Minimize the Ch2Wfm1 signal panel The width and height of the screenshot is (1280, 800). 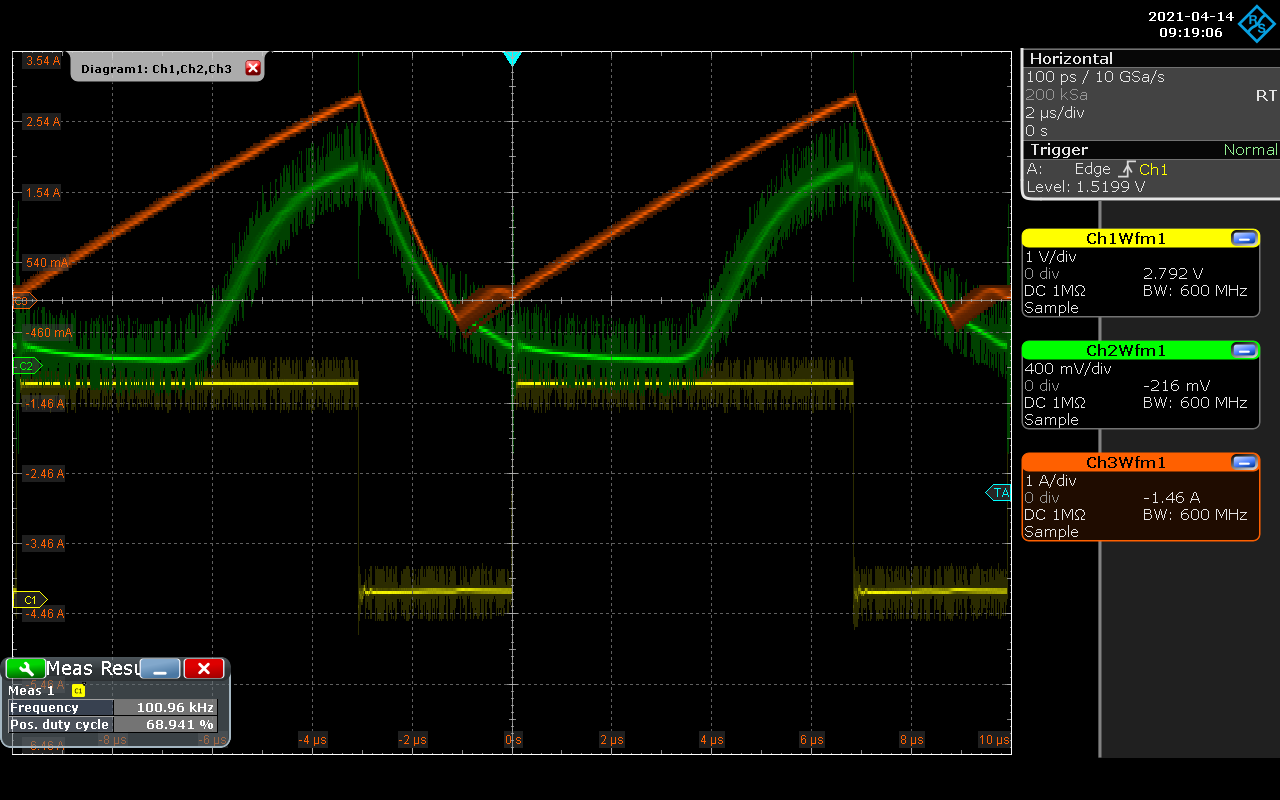[1244, 350]
